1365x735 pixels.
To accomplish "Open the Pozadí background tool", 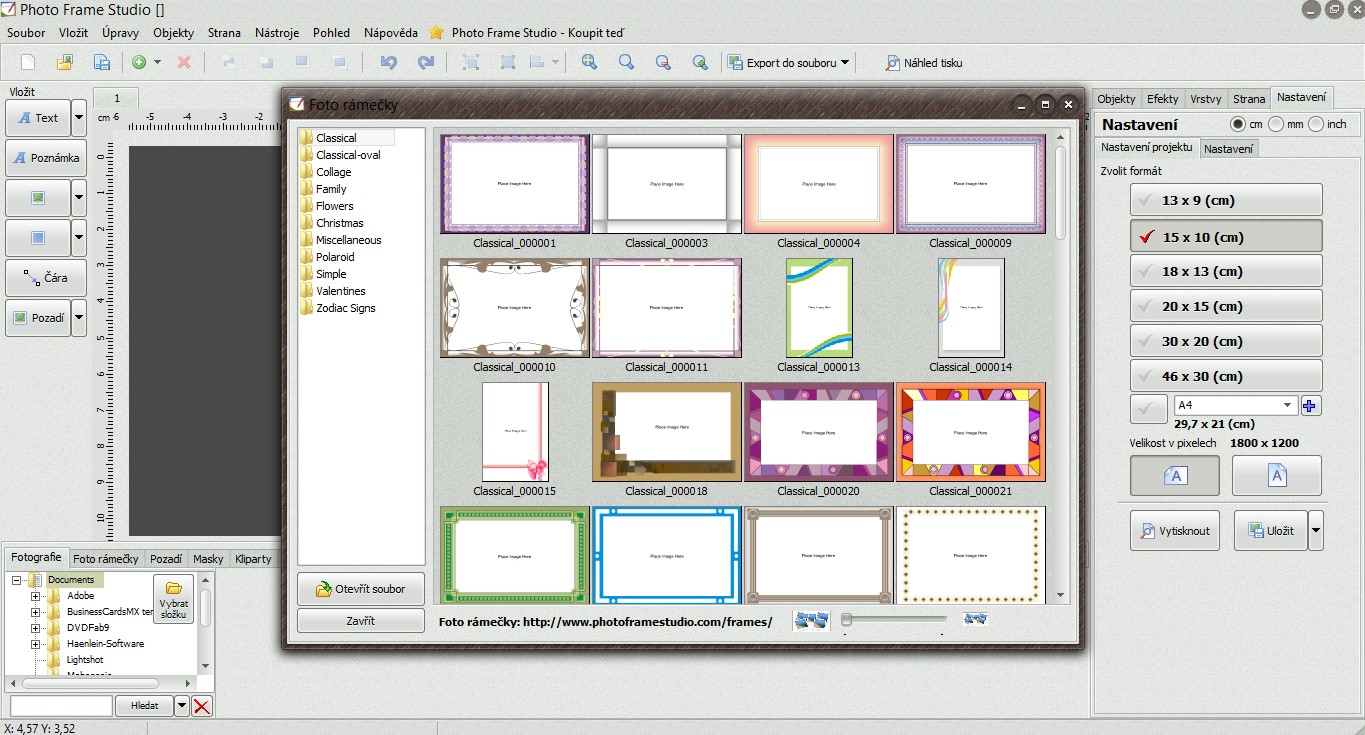I will [x=40, y=317].
